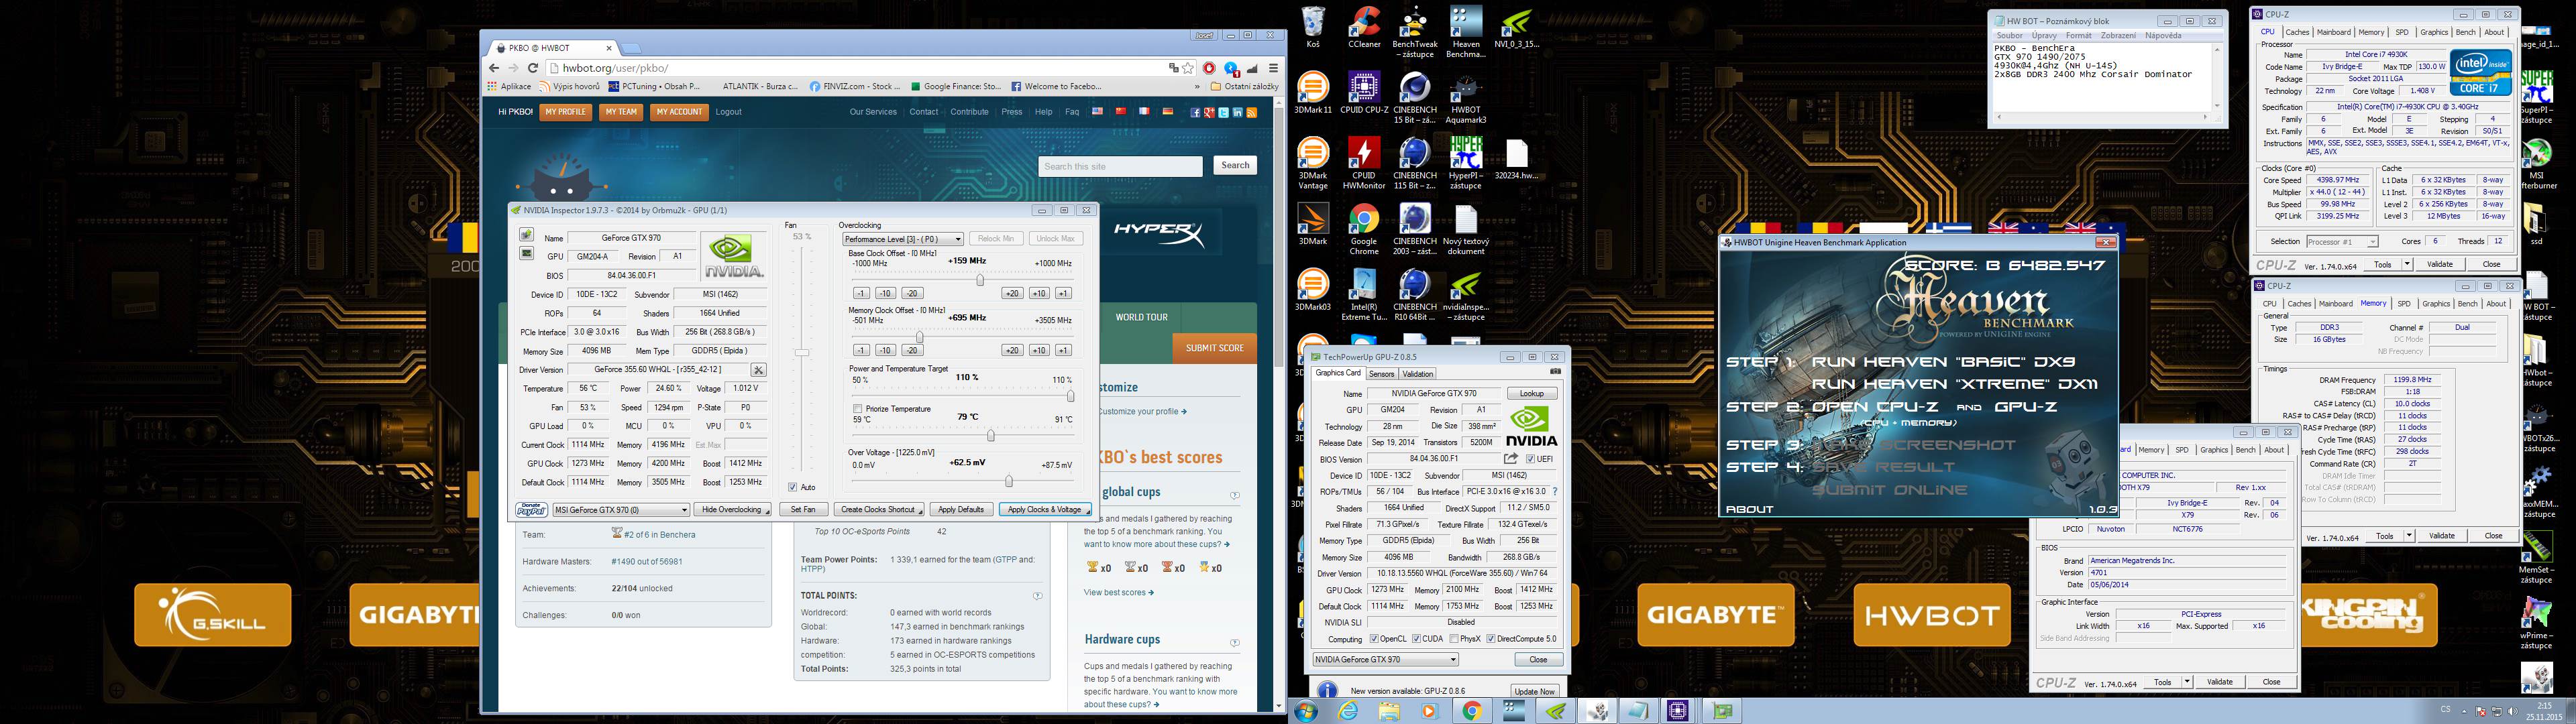This screenshot has height=724, width=2576.
Task: Toggle the DirectCompute 5.0 checkbox
Action: click(1490, 639)
